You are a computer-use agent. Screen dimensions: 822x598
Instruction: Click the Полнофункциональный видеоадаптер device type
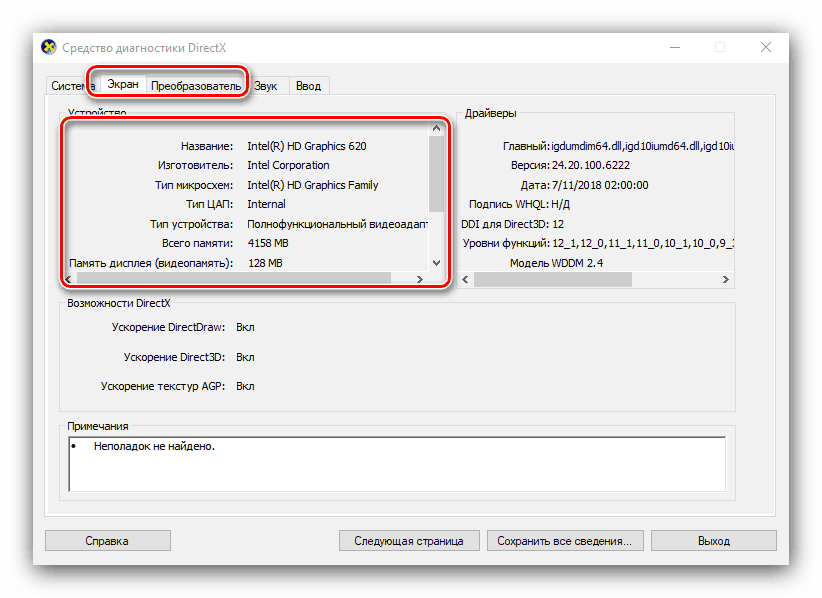(337, 224)
